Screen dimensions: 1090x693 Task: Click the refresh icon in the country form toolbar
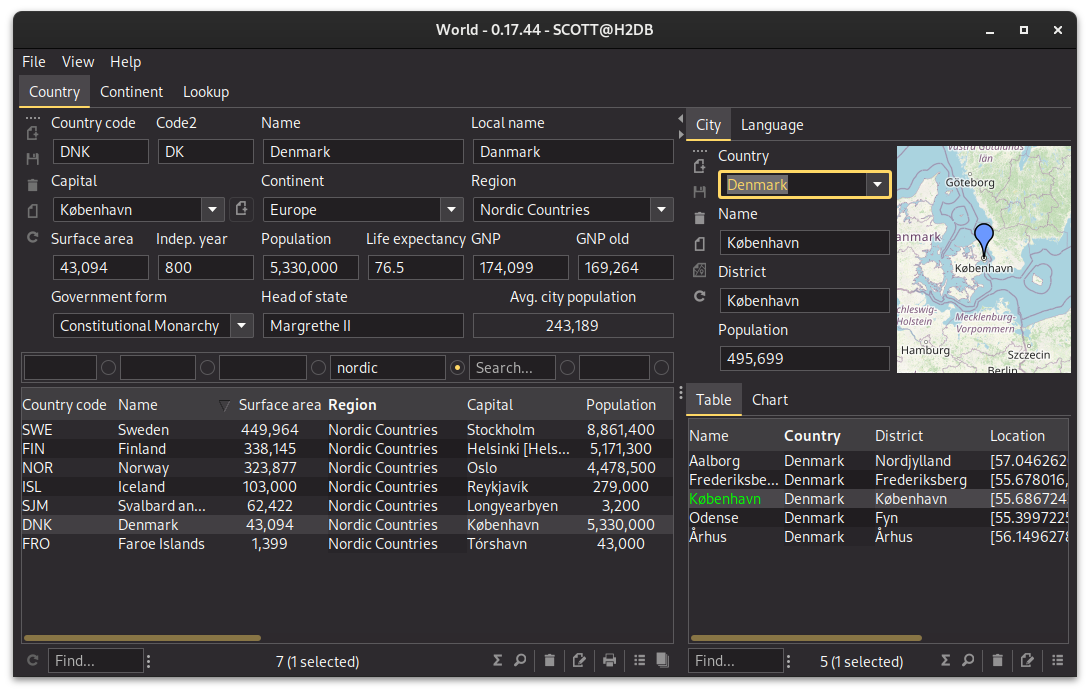click(x=32, y=237)
